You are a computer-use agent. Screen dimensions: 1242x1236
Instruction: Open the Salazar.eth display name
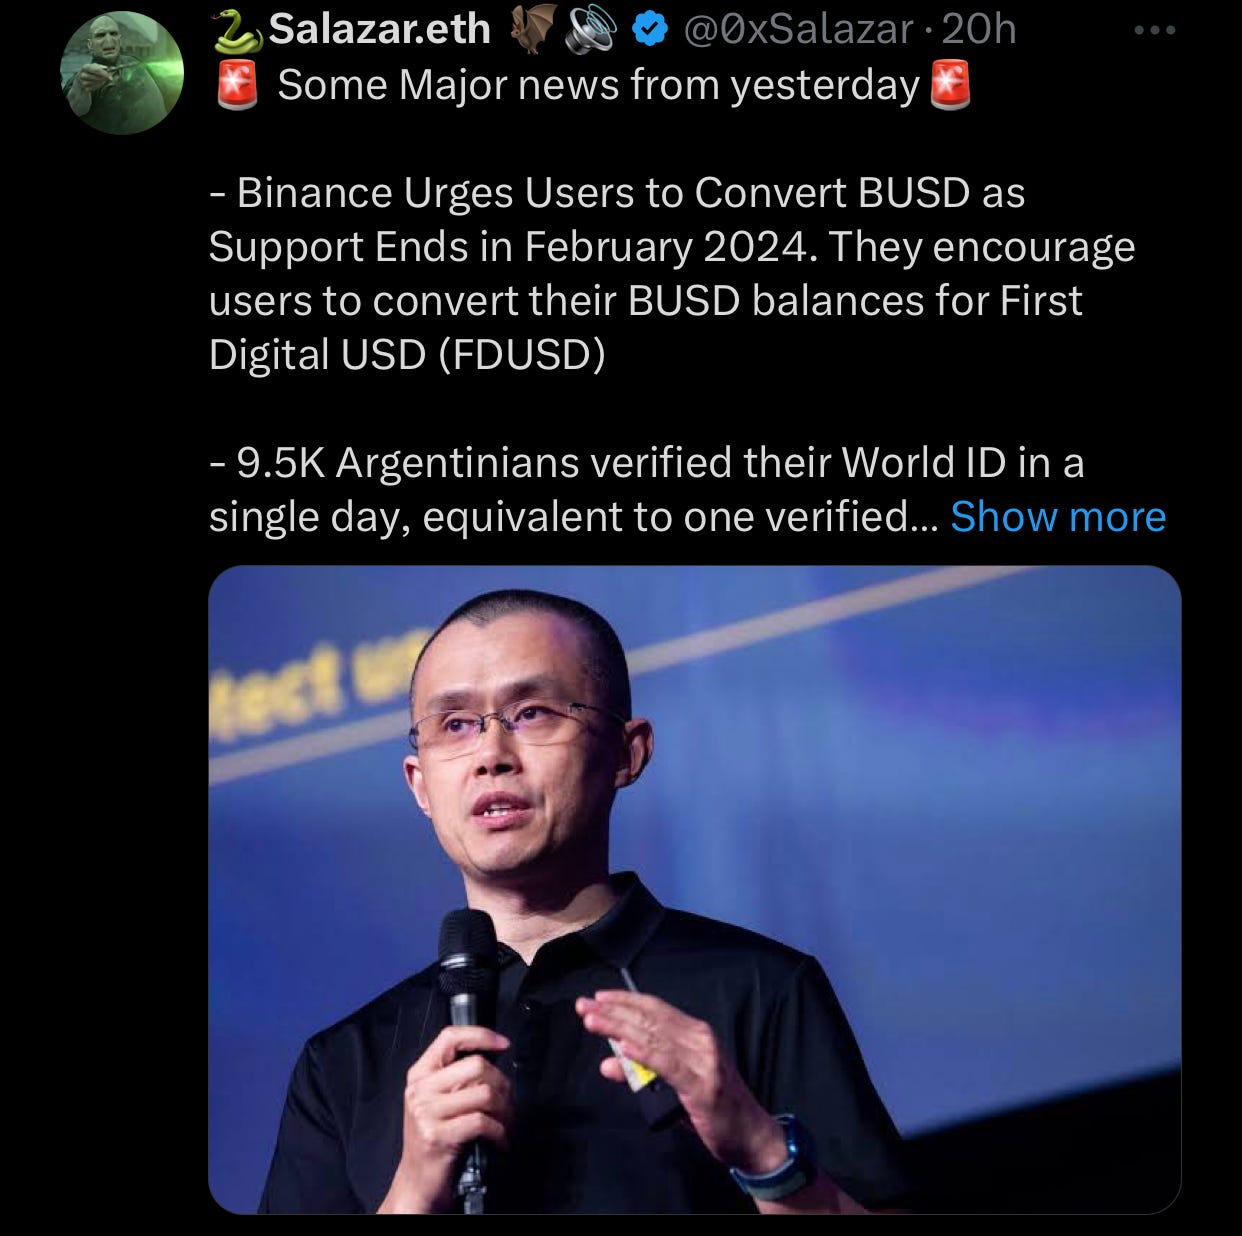pos(379,30)
